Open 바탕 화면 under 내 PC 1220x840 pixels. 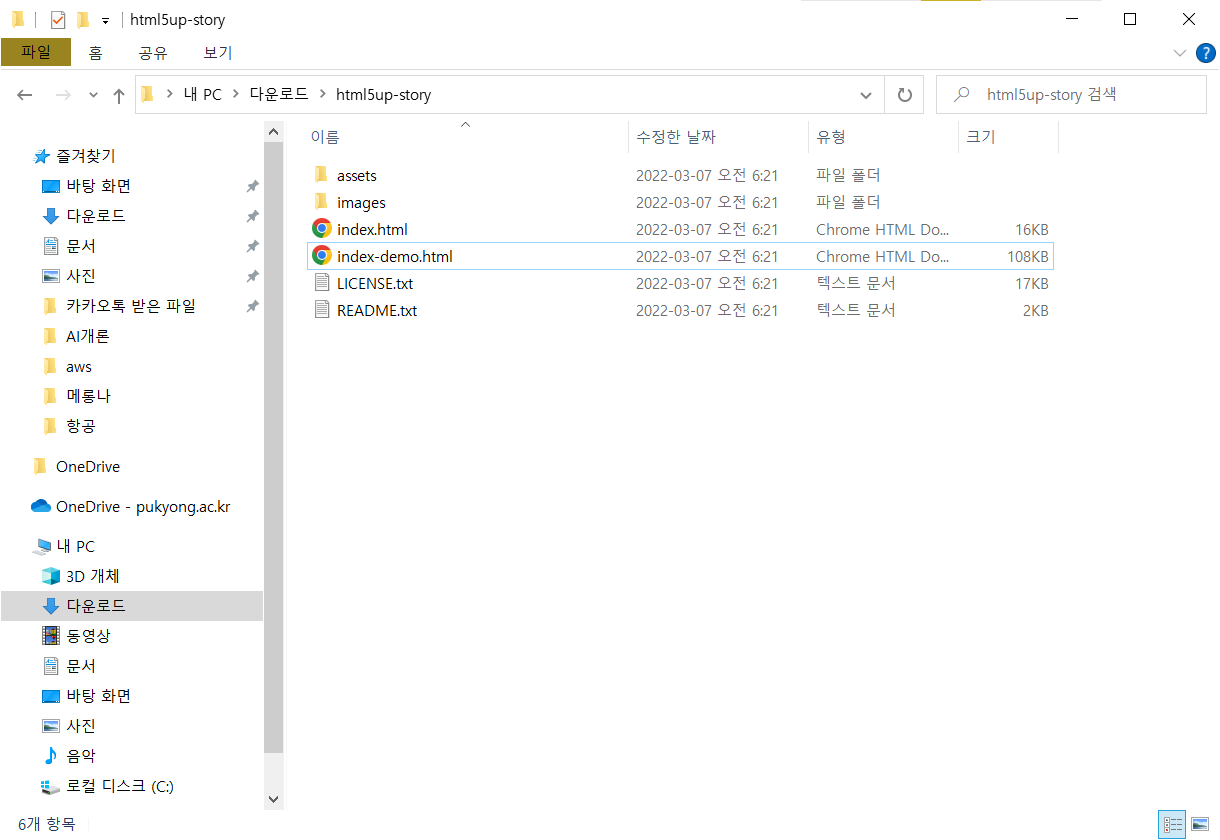99,696
